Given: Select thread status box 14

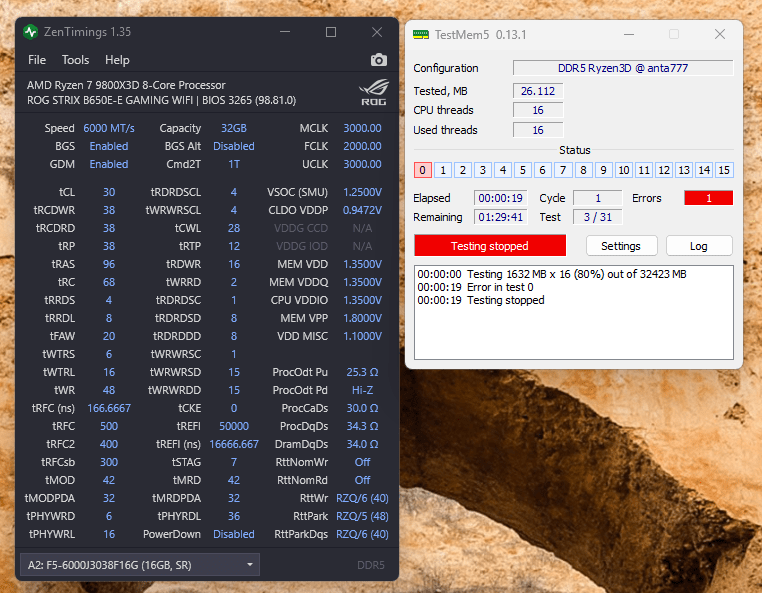Looking at the screenshot, I should (704, 170).
